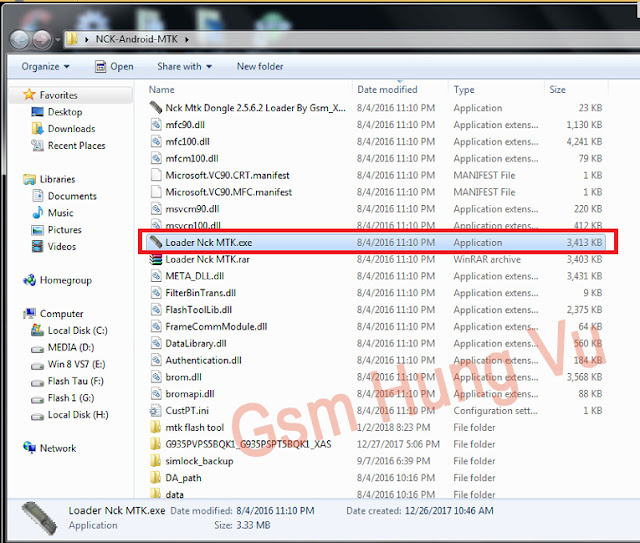Select Loader Nck MTK.exe application icon
Screen dimensions: 640x543
(156, 242)
